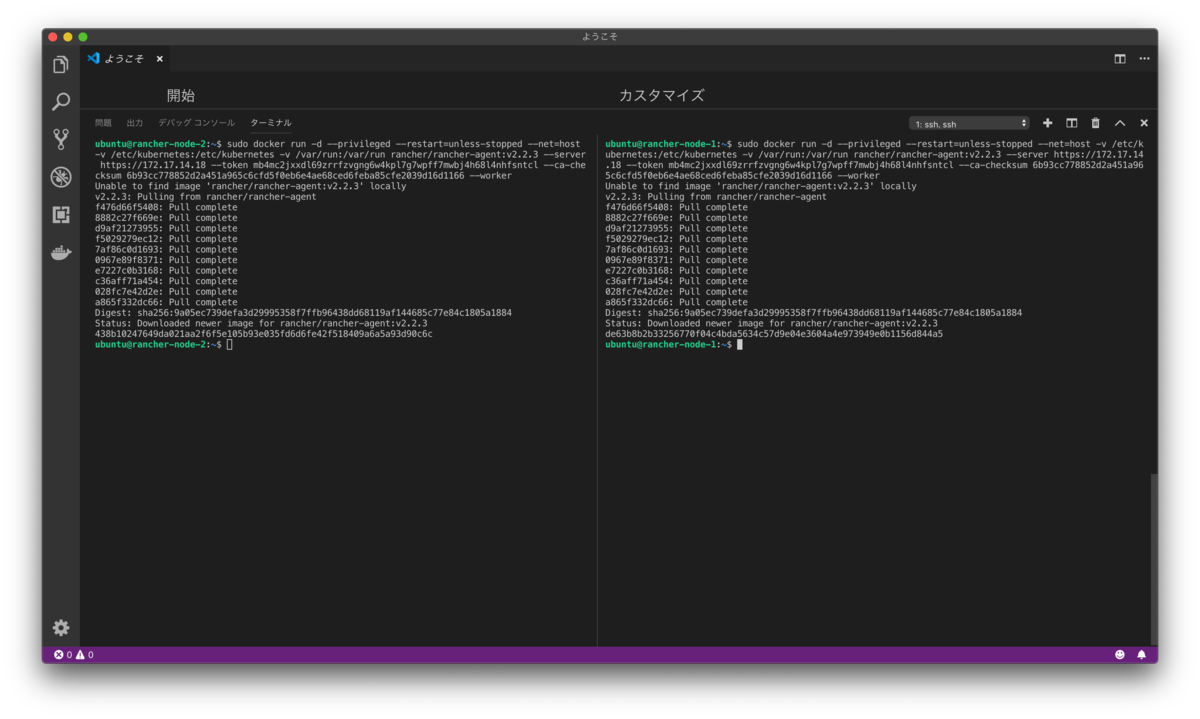Split the terminal pane

coord(1071,123)
